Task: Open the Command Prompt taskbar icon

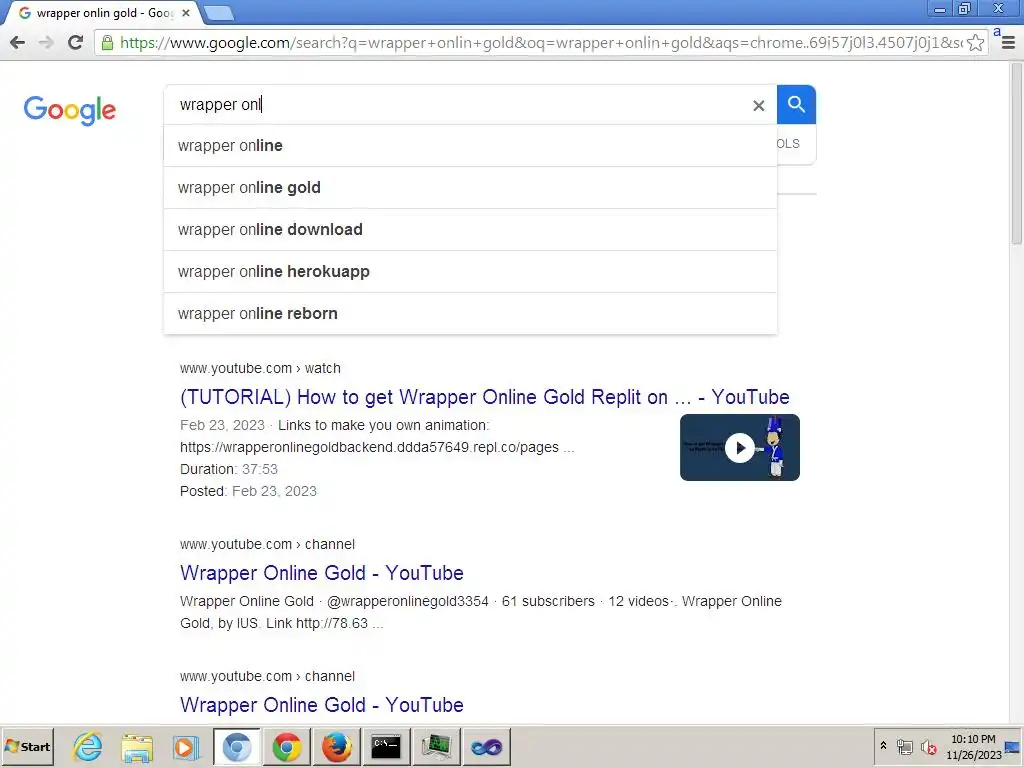Action: pos(386,746)
